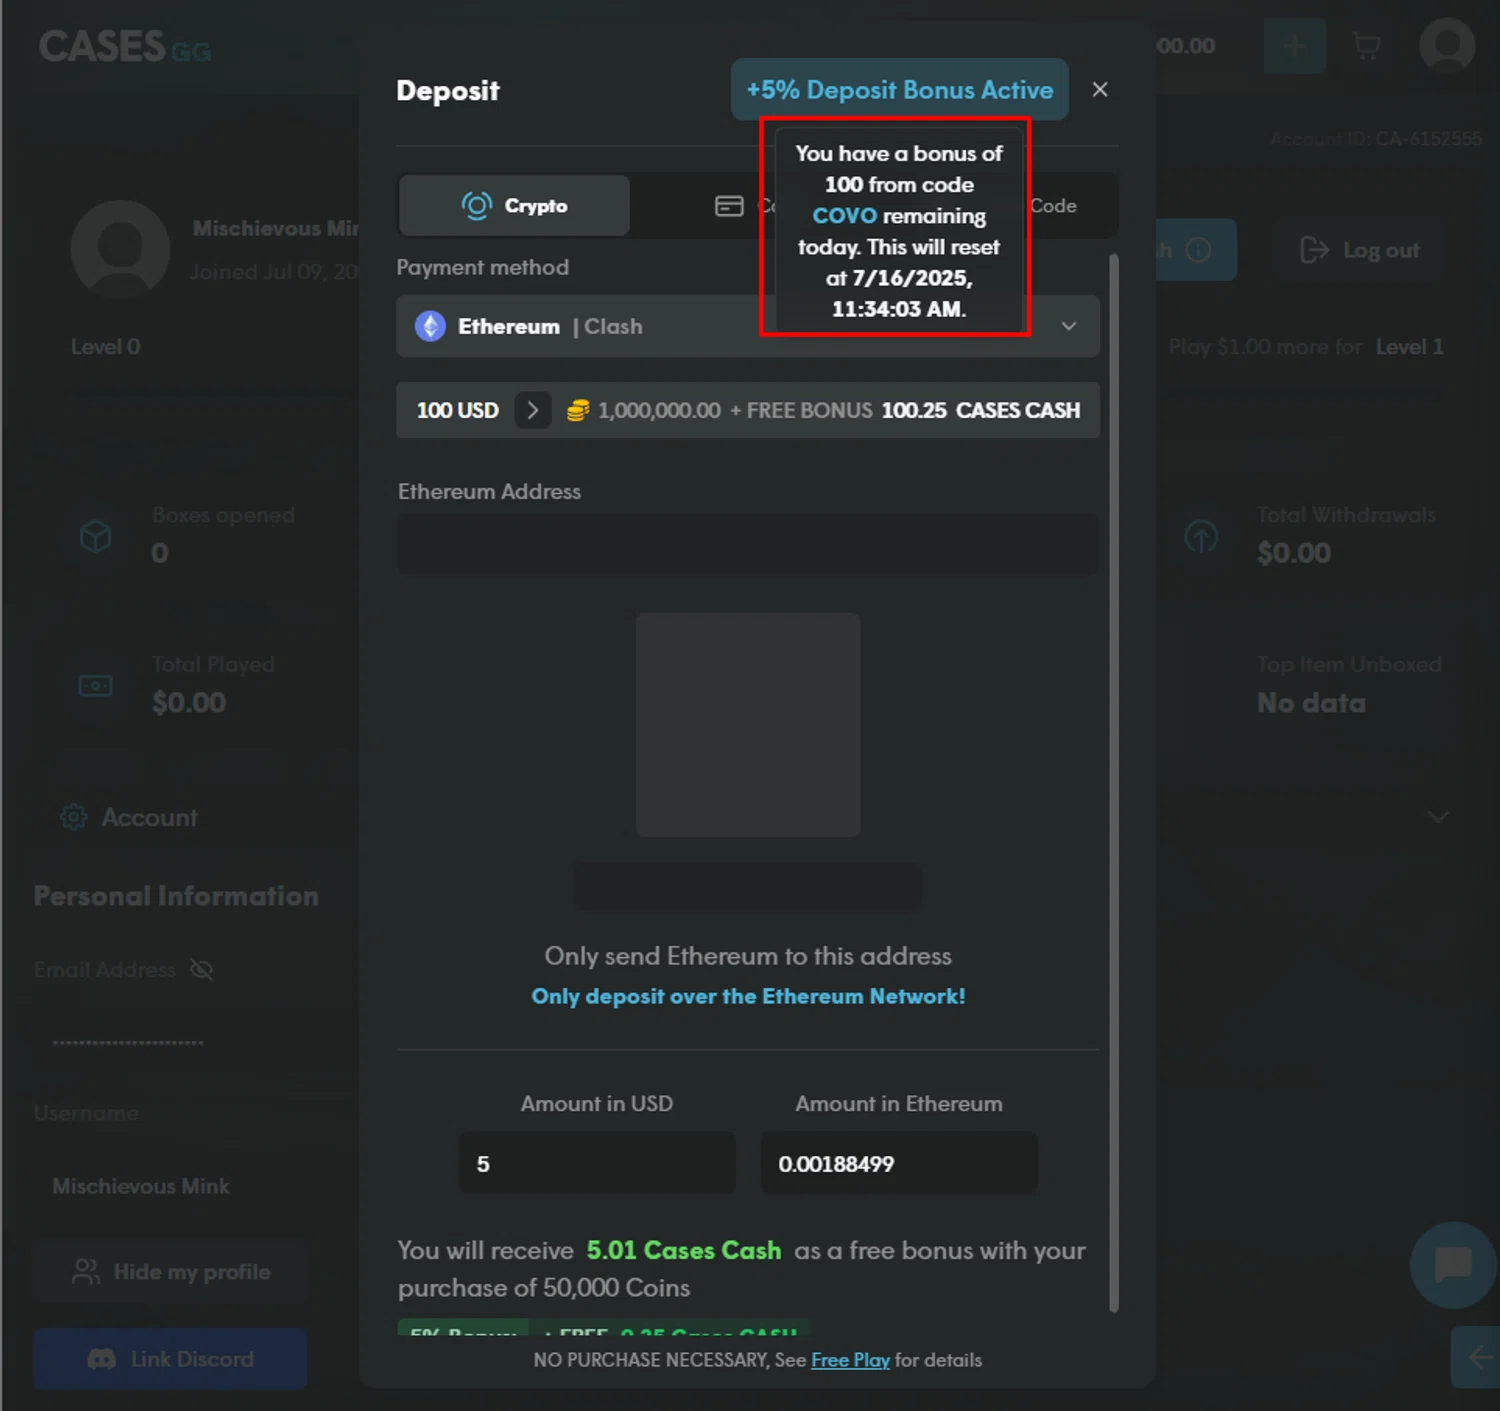
Task: Expand the Account section chevron
Action: pyautogui.click(x=1438, y=816)
